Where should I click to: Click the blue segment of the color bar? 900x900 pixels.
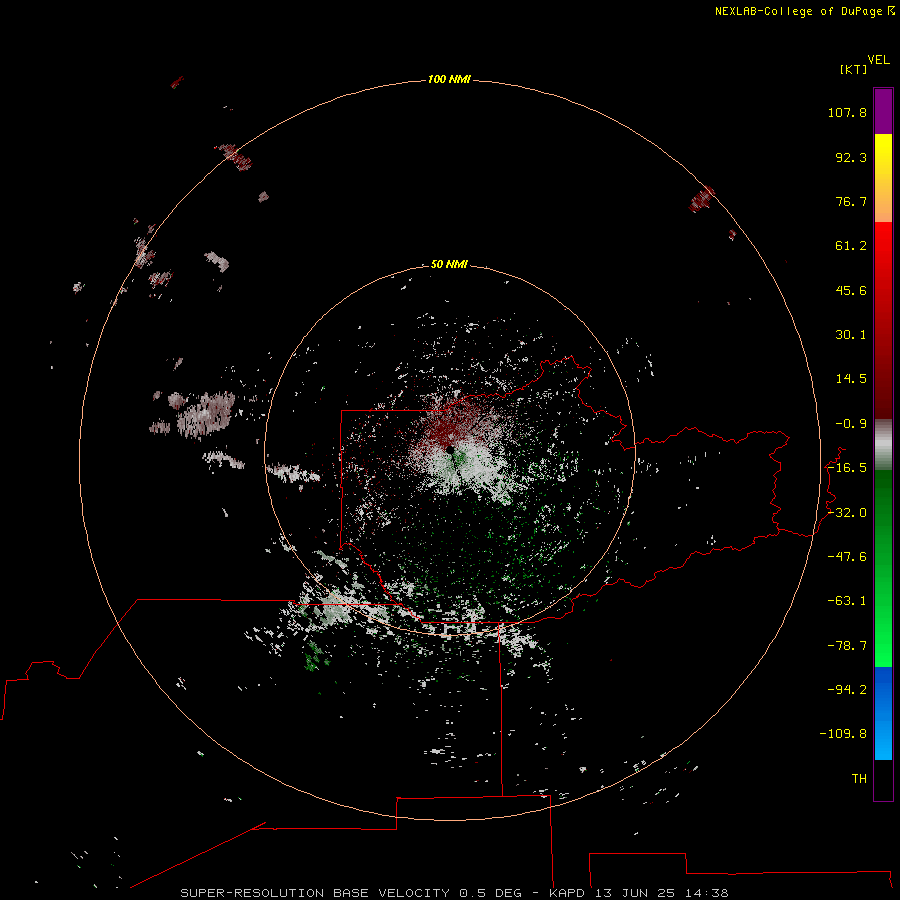[883, 713]
